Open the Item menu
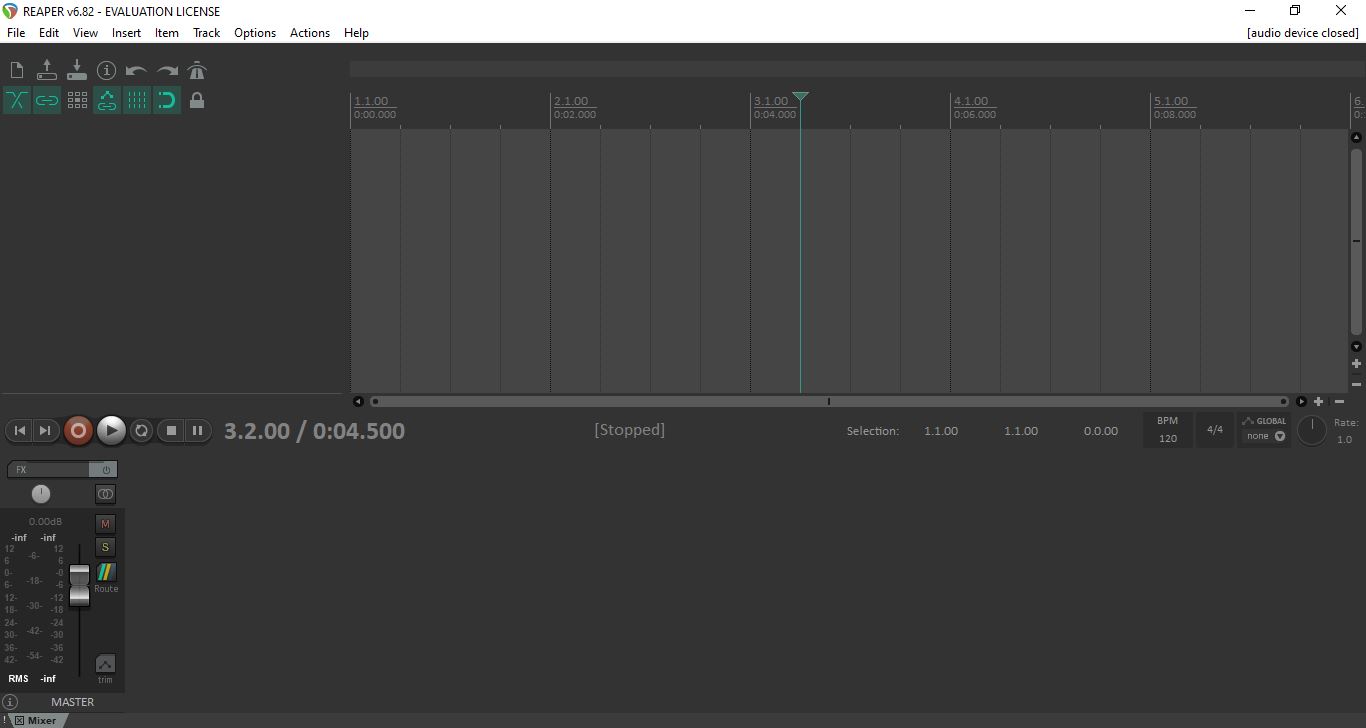1366x728 pixels. [x=166, y=32]
